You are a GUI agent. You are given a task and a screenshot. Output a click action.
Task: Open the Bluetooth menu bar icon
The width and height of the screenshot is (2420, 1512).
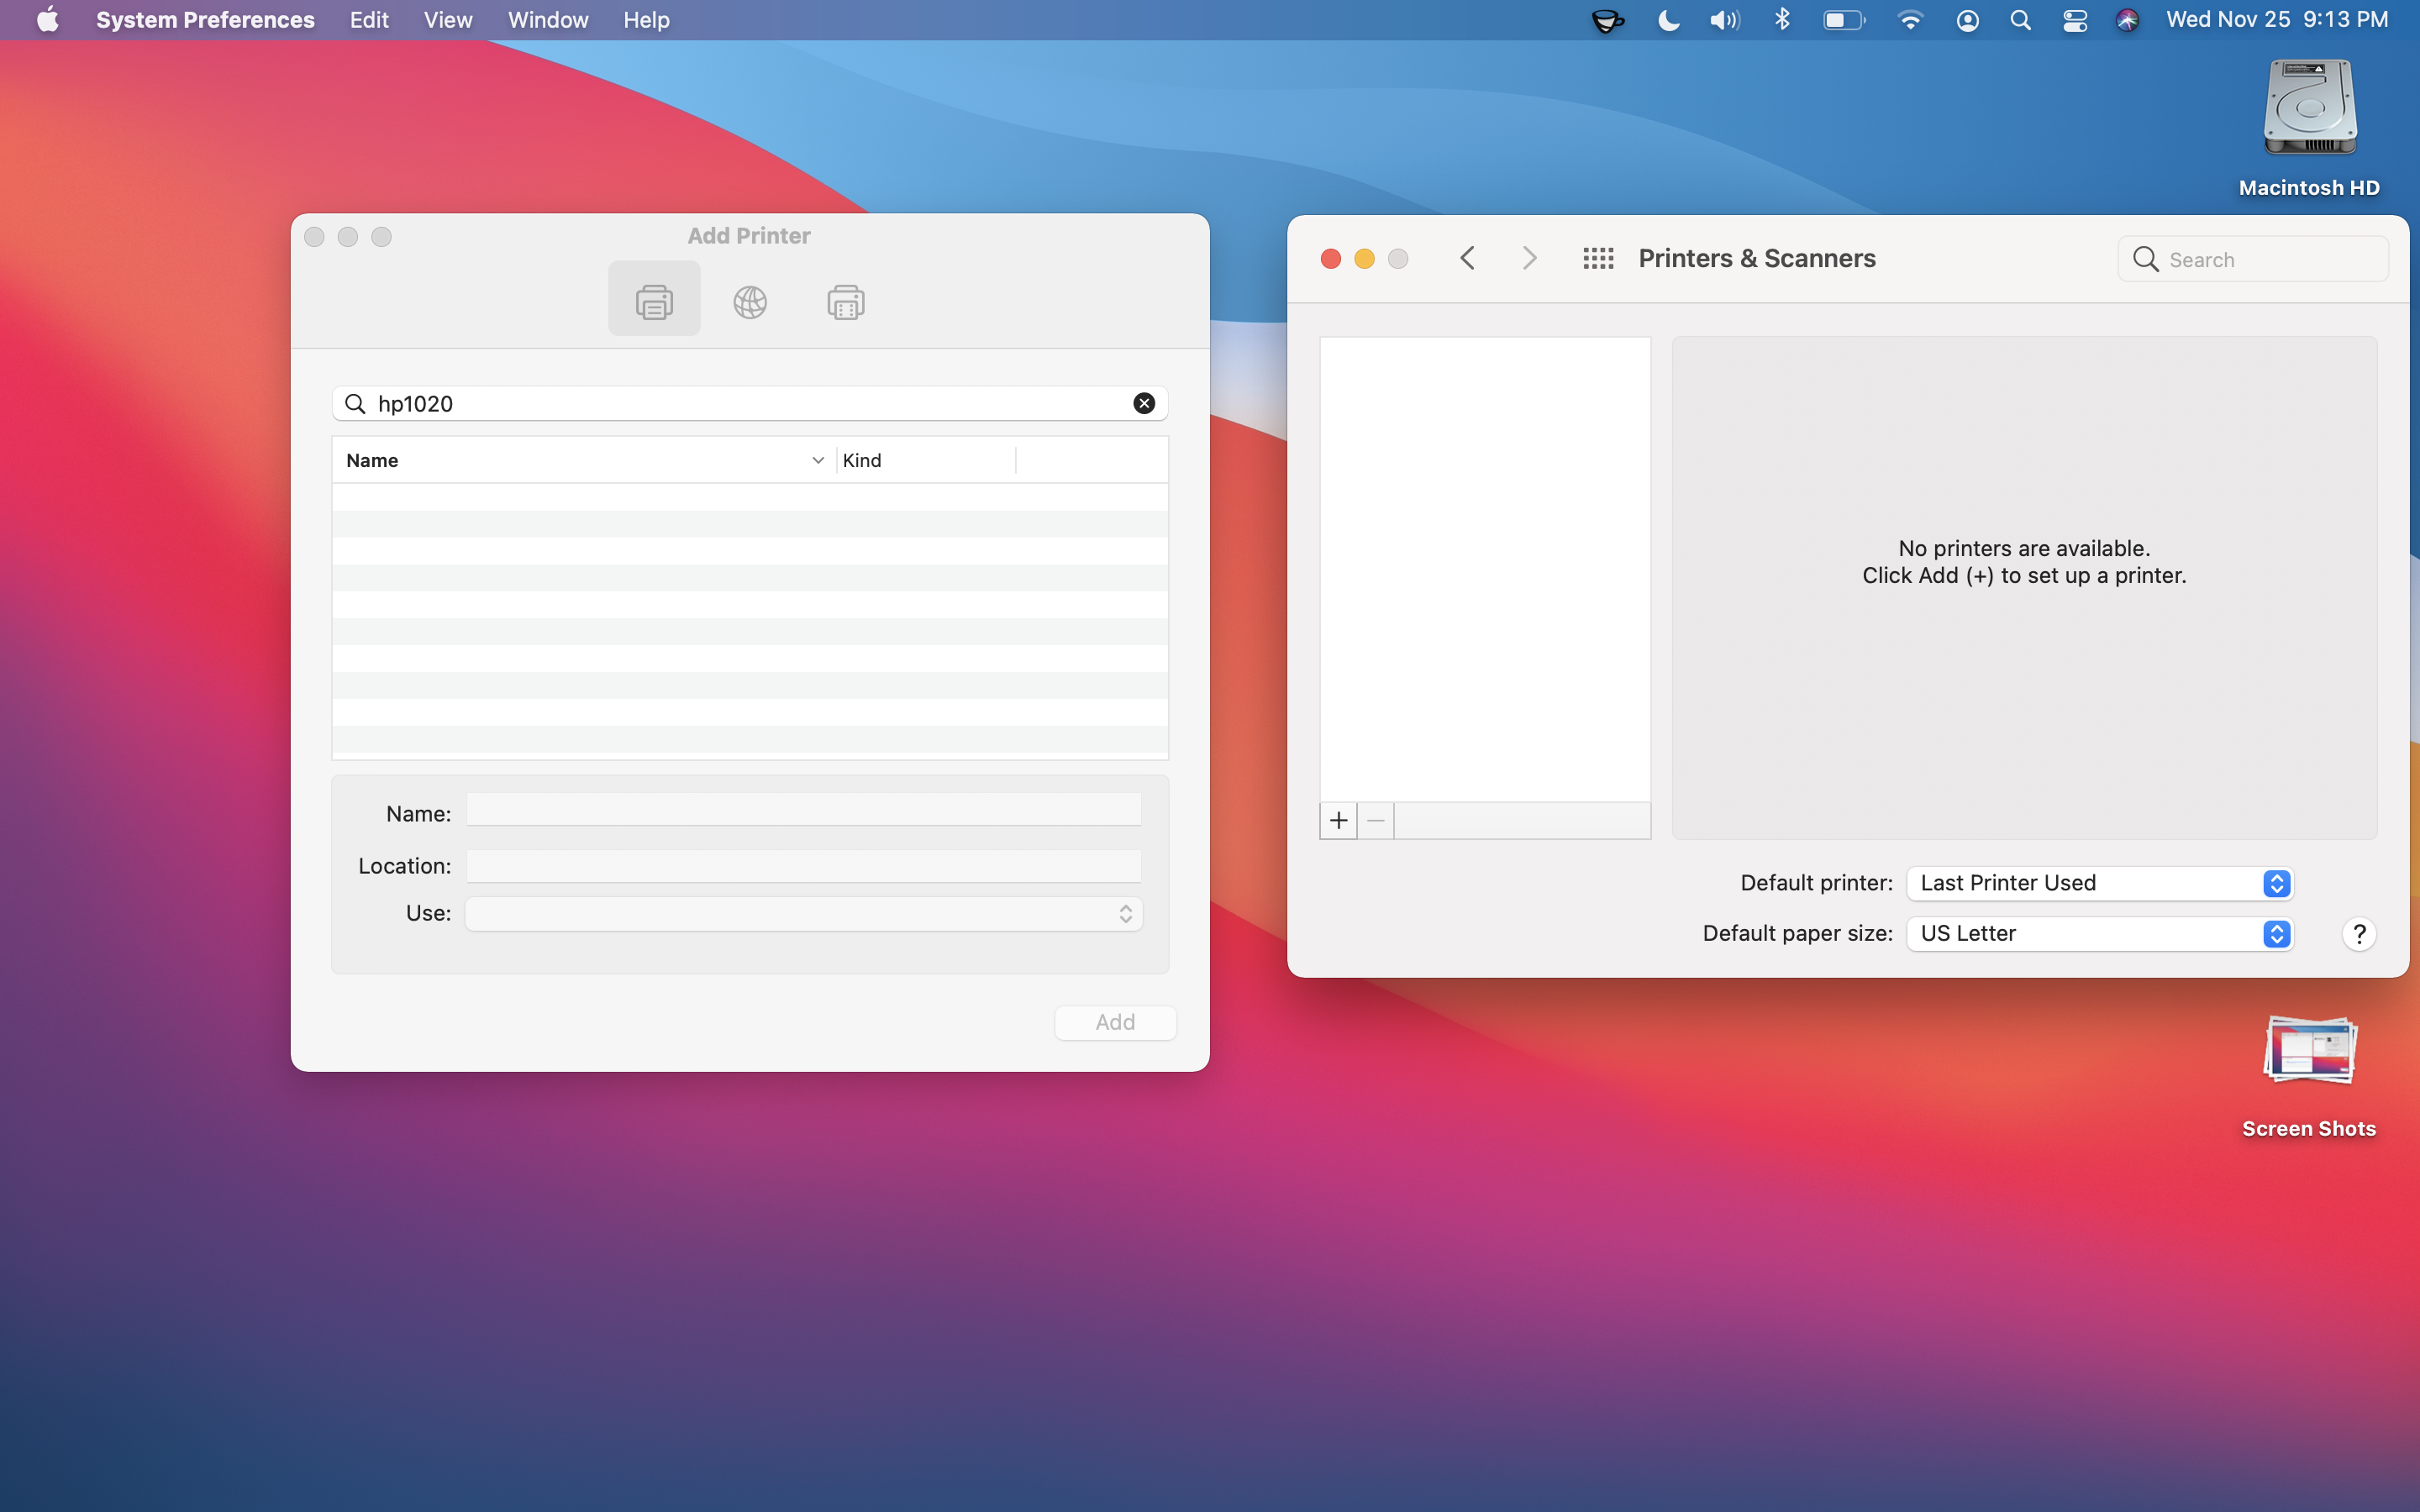pos(1782,20)
